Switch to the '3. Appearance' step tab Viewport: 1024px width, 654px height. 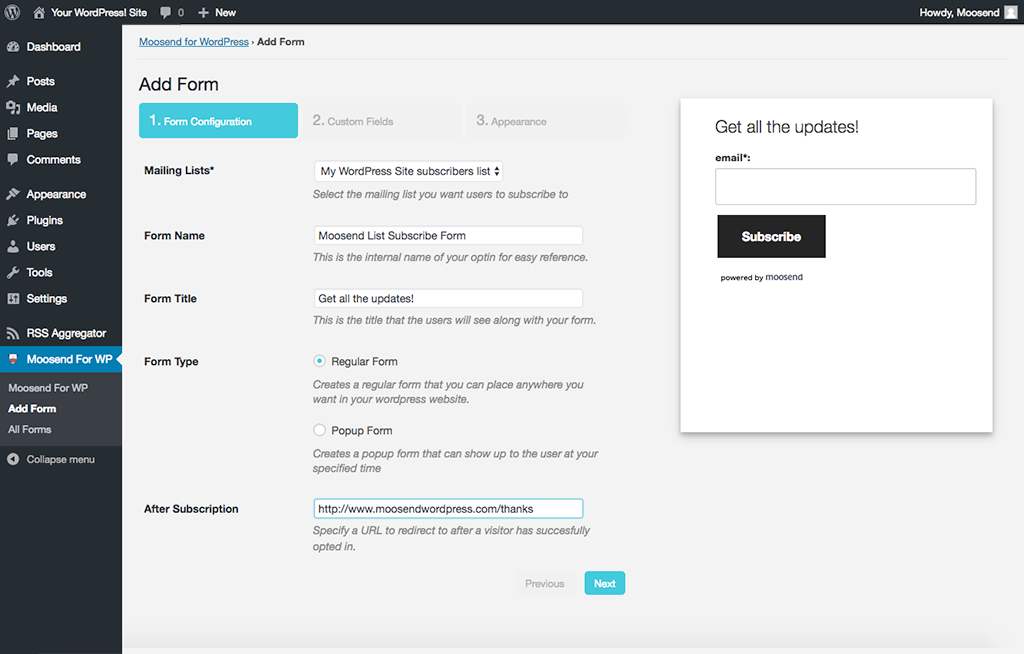545,120
